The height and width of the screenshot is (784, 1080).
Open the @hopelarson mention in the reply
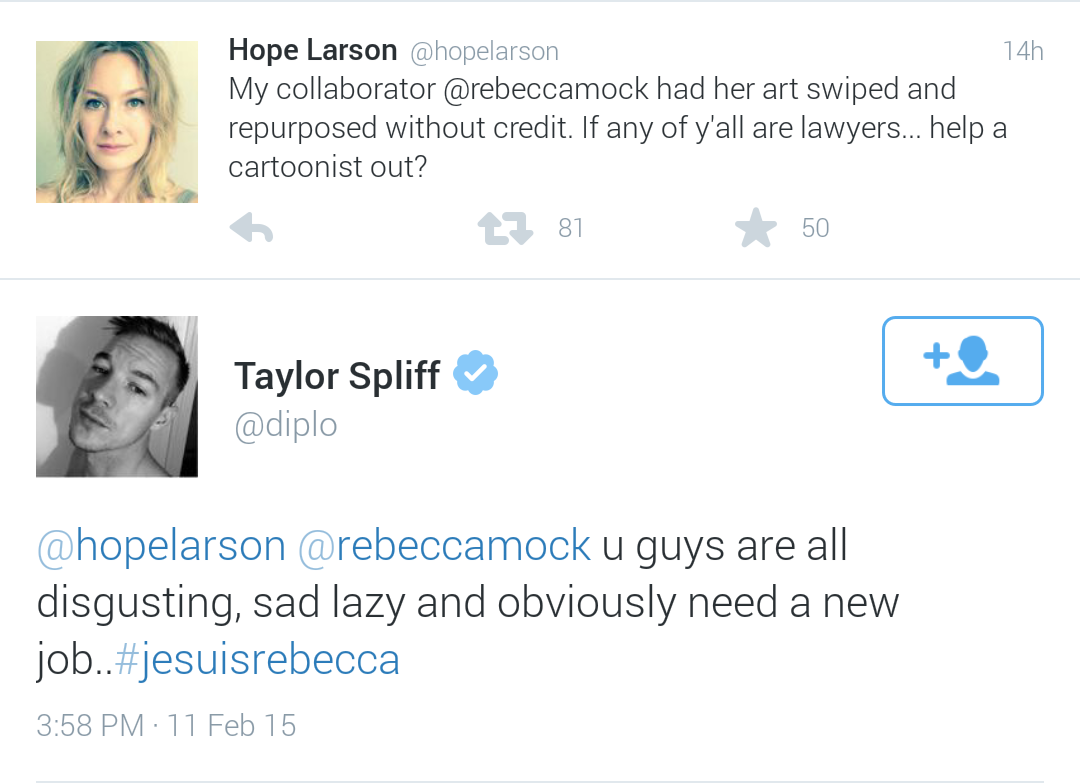(x=161, y=546)
